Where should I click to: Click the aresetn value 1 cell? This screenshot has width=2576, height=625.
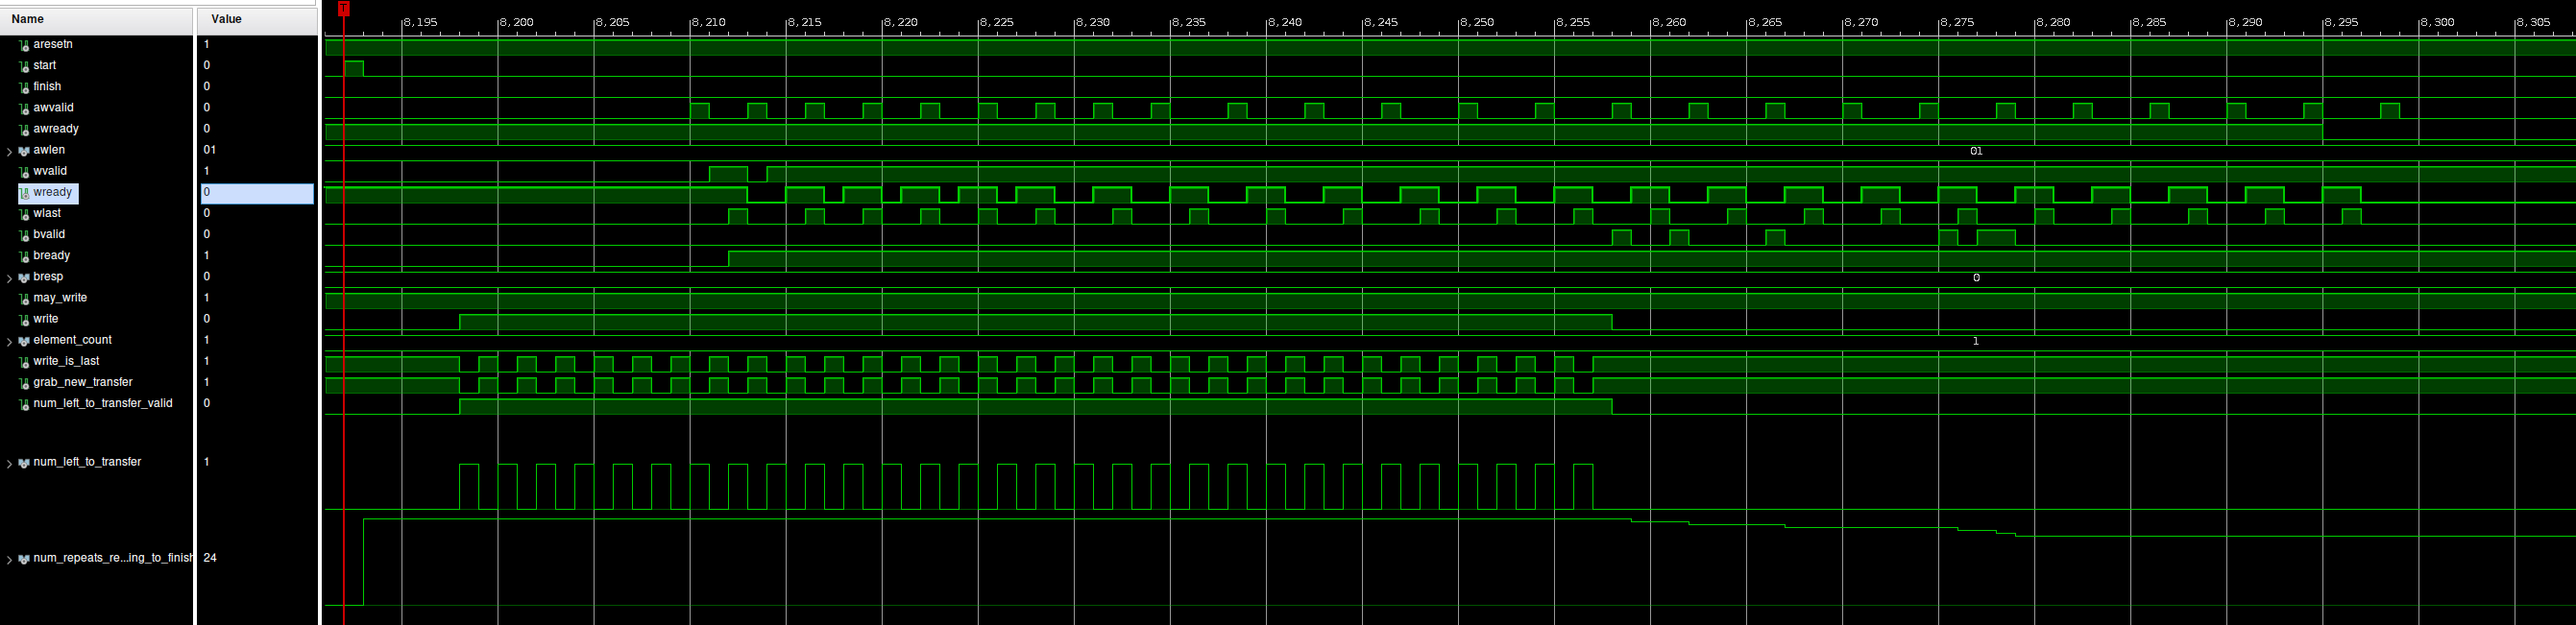tap(207, 44)
